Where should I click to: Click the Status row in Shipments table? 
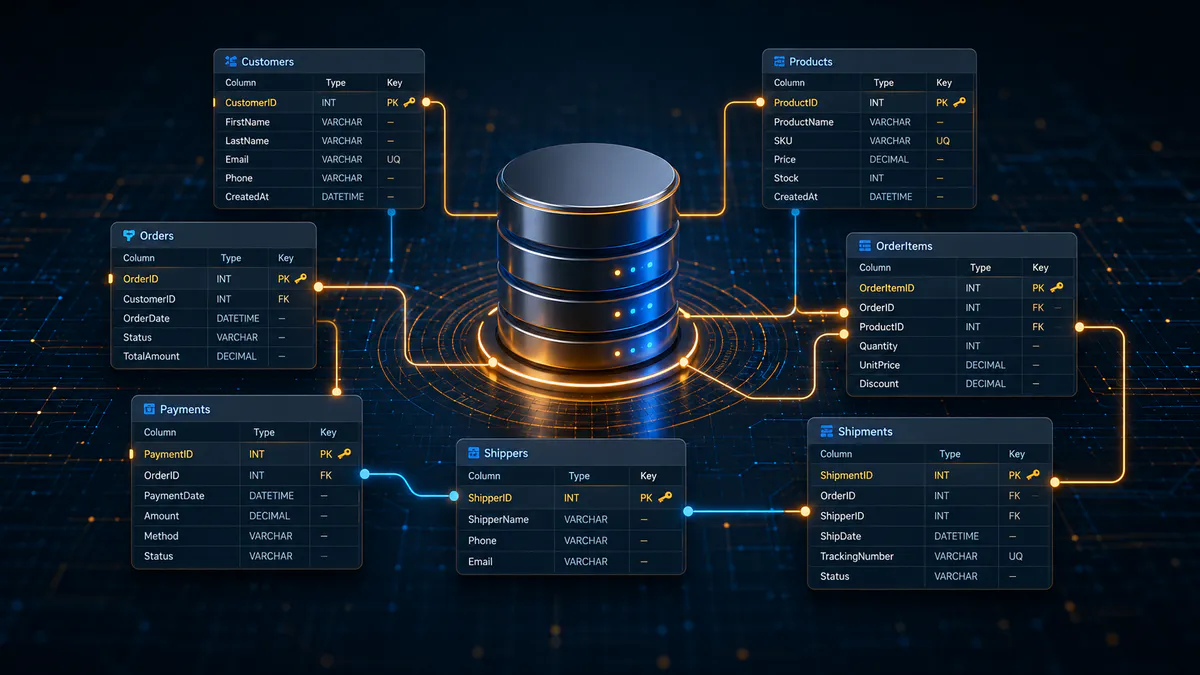pos(930,576)
